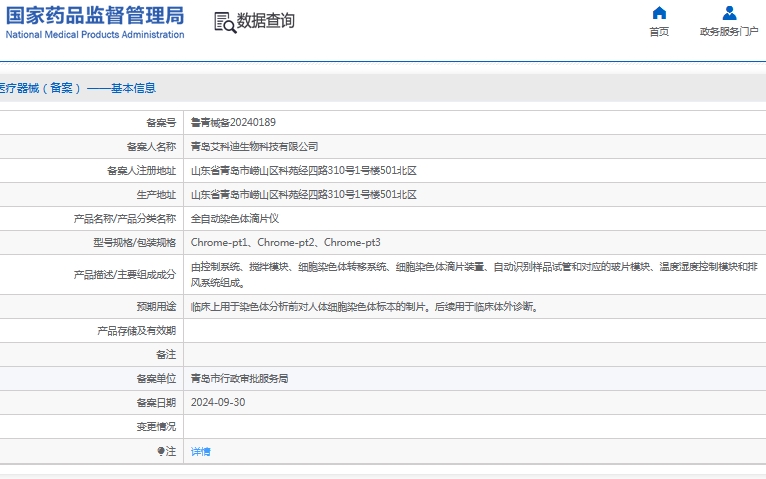Screen dimensions: 766x479
Task: Click the 备案人名称 field label
Action: [151, 146]
